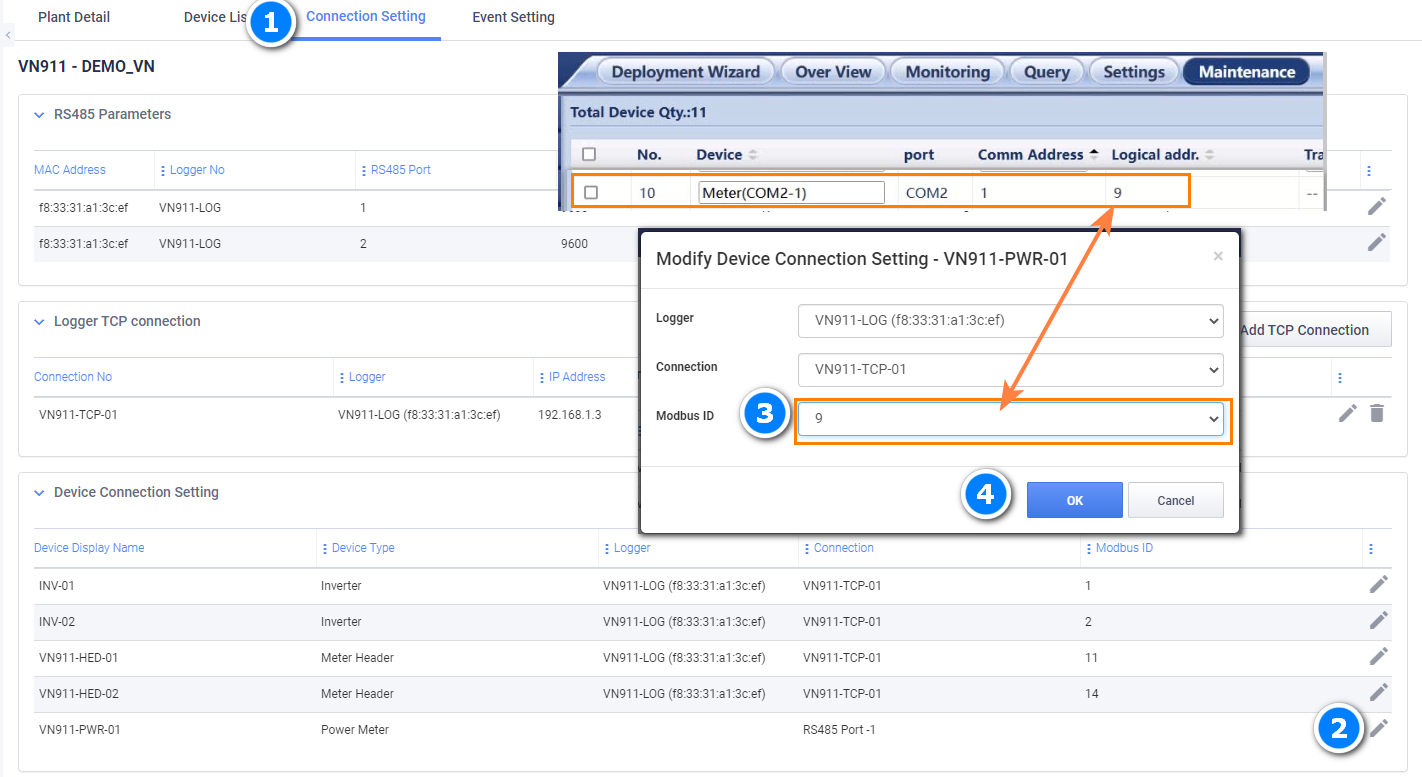This screenshot has height=777, width=1422.
Task: Collapse the RS485 Parameters section
Action: coord(39,114)
